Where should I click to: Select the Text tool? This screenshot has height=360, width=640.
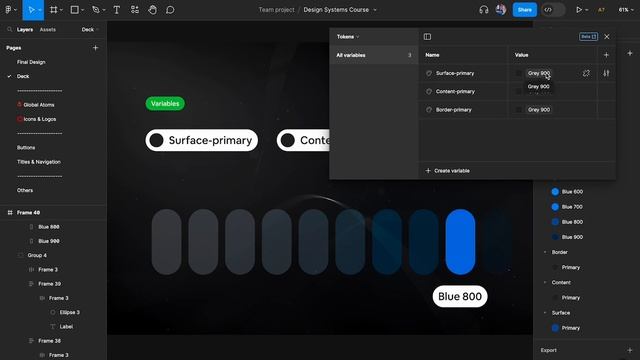[117, 10]
